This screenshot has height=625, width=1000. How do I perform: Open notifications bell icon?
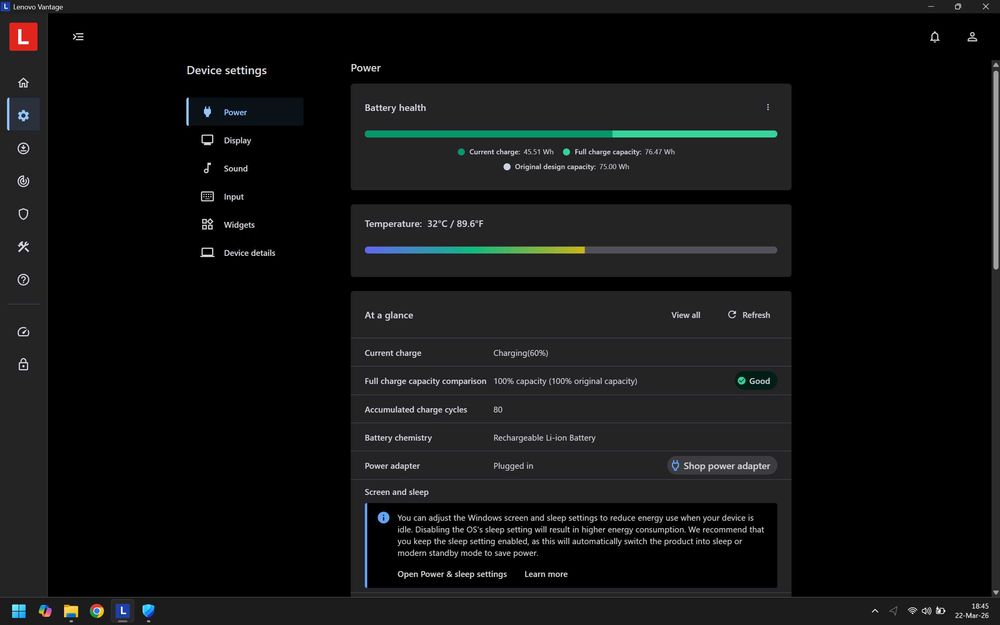tap(934, 37)
